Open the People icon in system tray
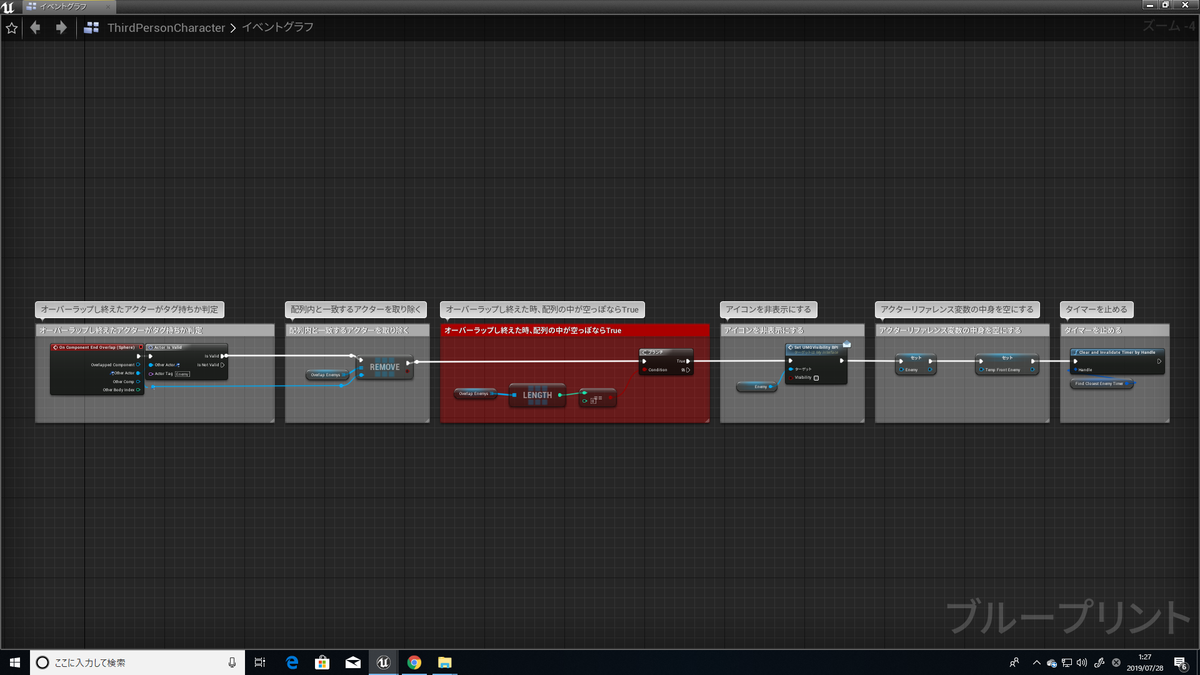Image resolution: width=1200 pixels, height=675 pixels. click(1016, 662)
